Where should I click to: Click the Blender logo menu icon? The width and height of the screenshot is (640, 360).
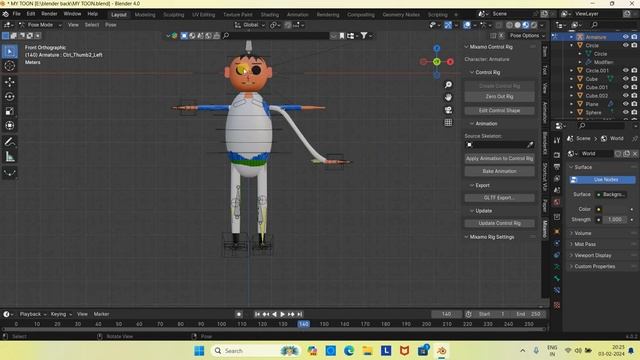(x=5, y=14)
